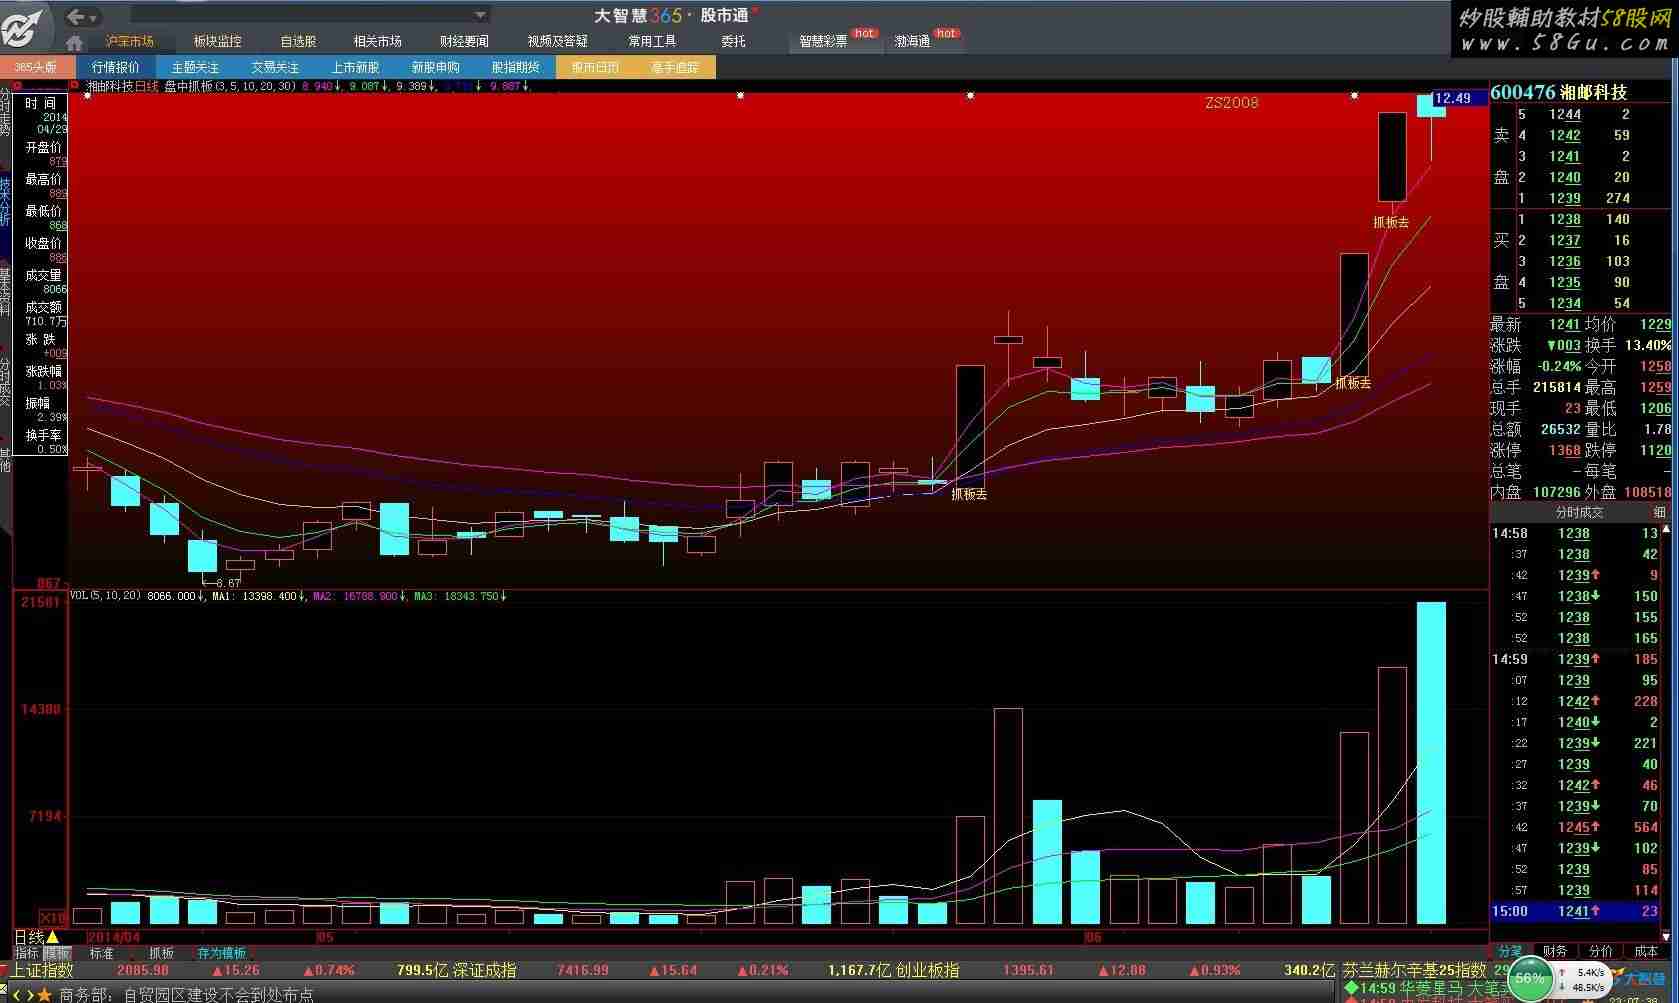
Task: Click the 涨停 1368 value
Action: tap(1565, 450)
